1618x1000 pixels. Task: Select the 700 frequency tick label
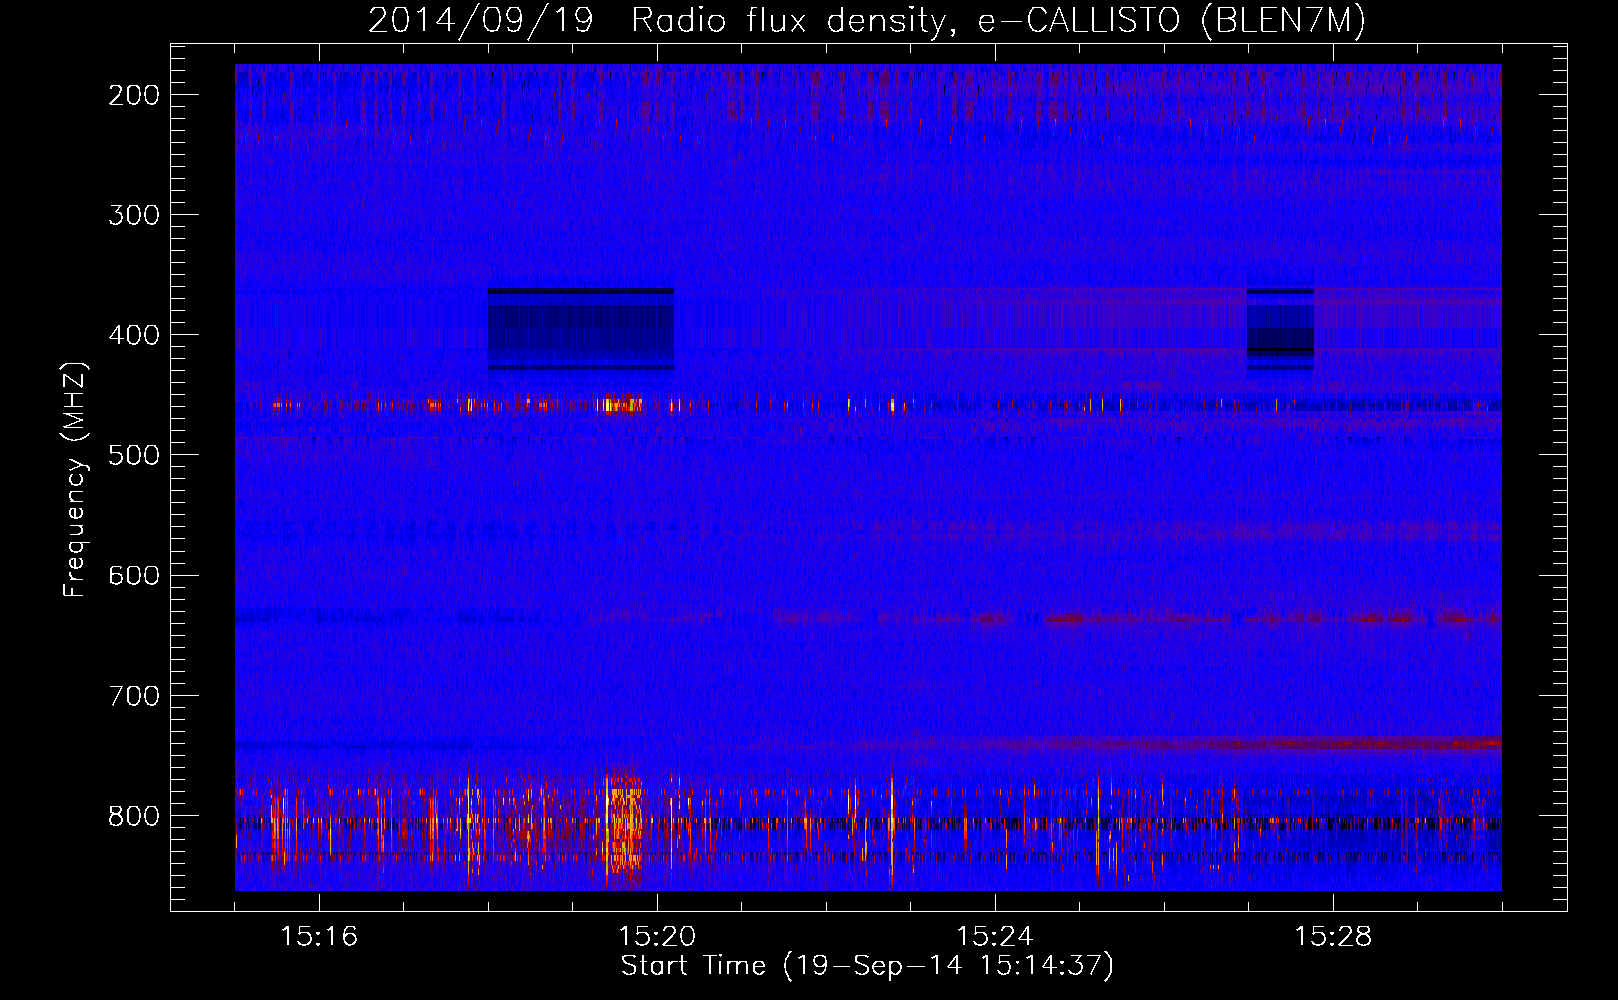133,695
